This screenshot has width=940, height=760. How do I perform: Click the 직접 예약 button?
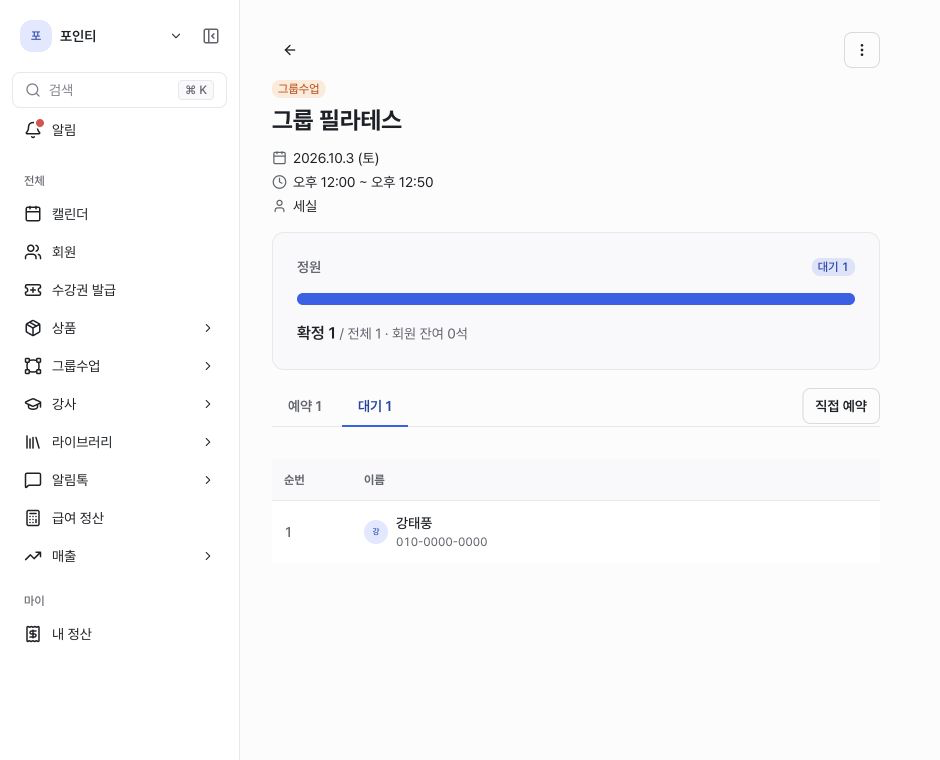(840, 406)
